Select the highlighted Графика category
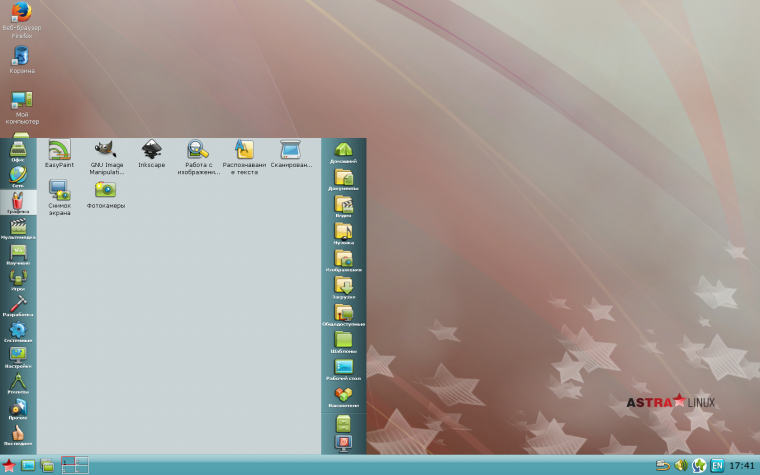This screenshot has height=475, width=760. point(18,203)
